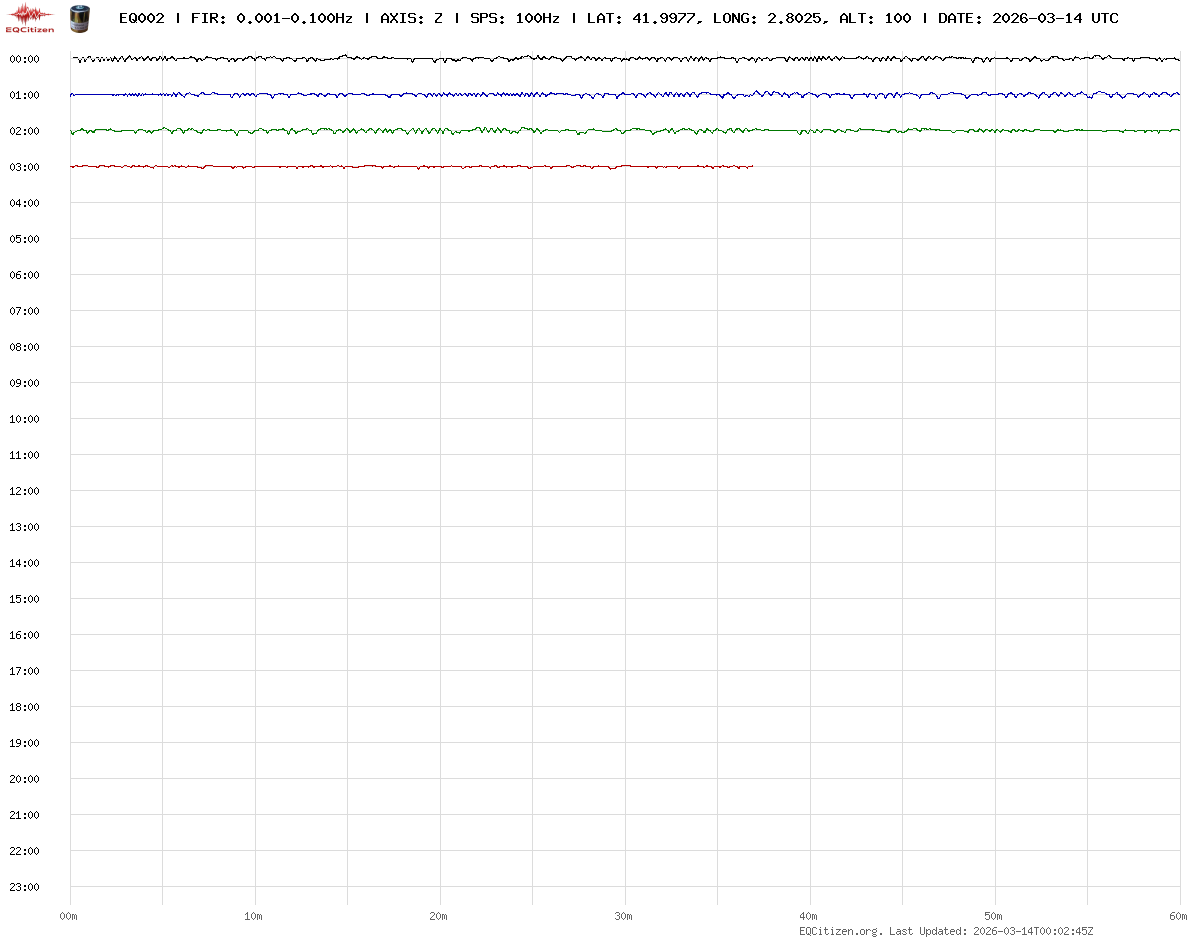Viewport: 1200px width, 940px height.
Task: Click the EQ002 station name in header
Action: 141,18
